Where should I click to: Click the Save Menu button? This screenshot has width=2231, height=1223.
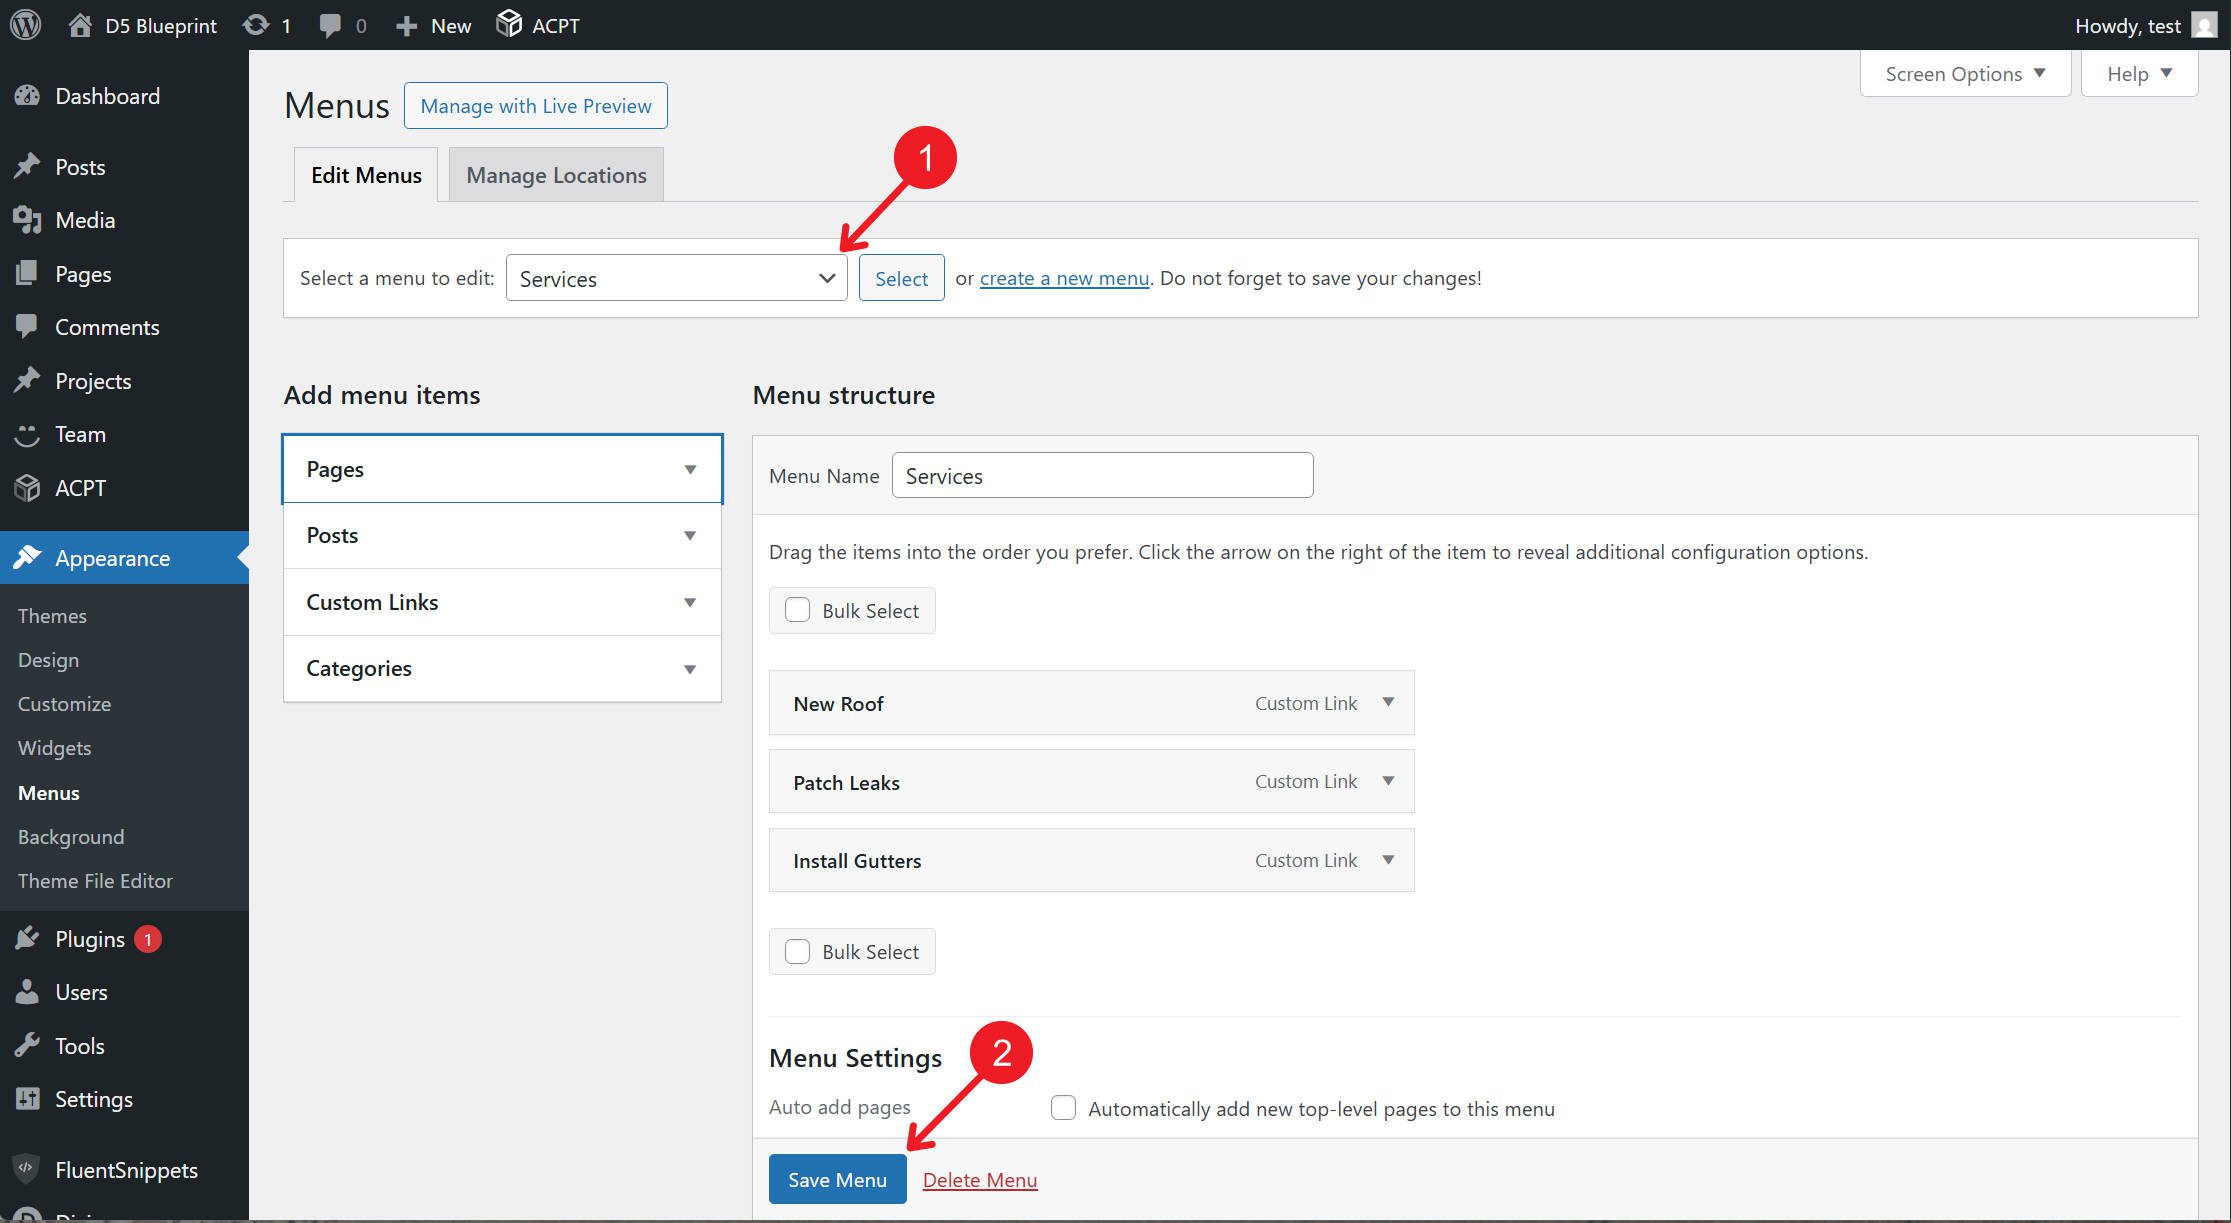tap(837, 1179)
